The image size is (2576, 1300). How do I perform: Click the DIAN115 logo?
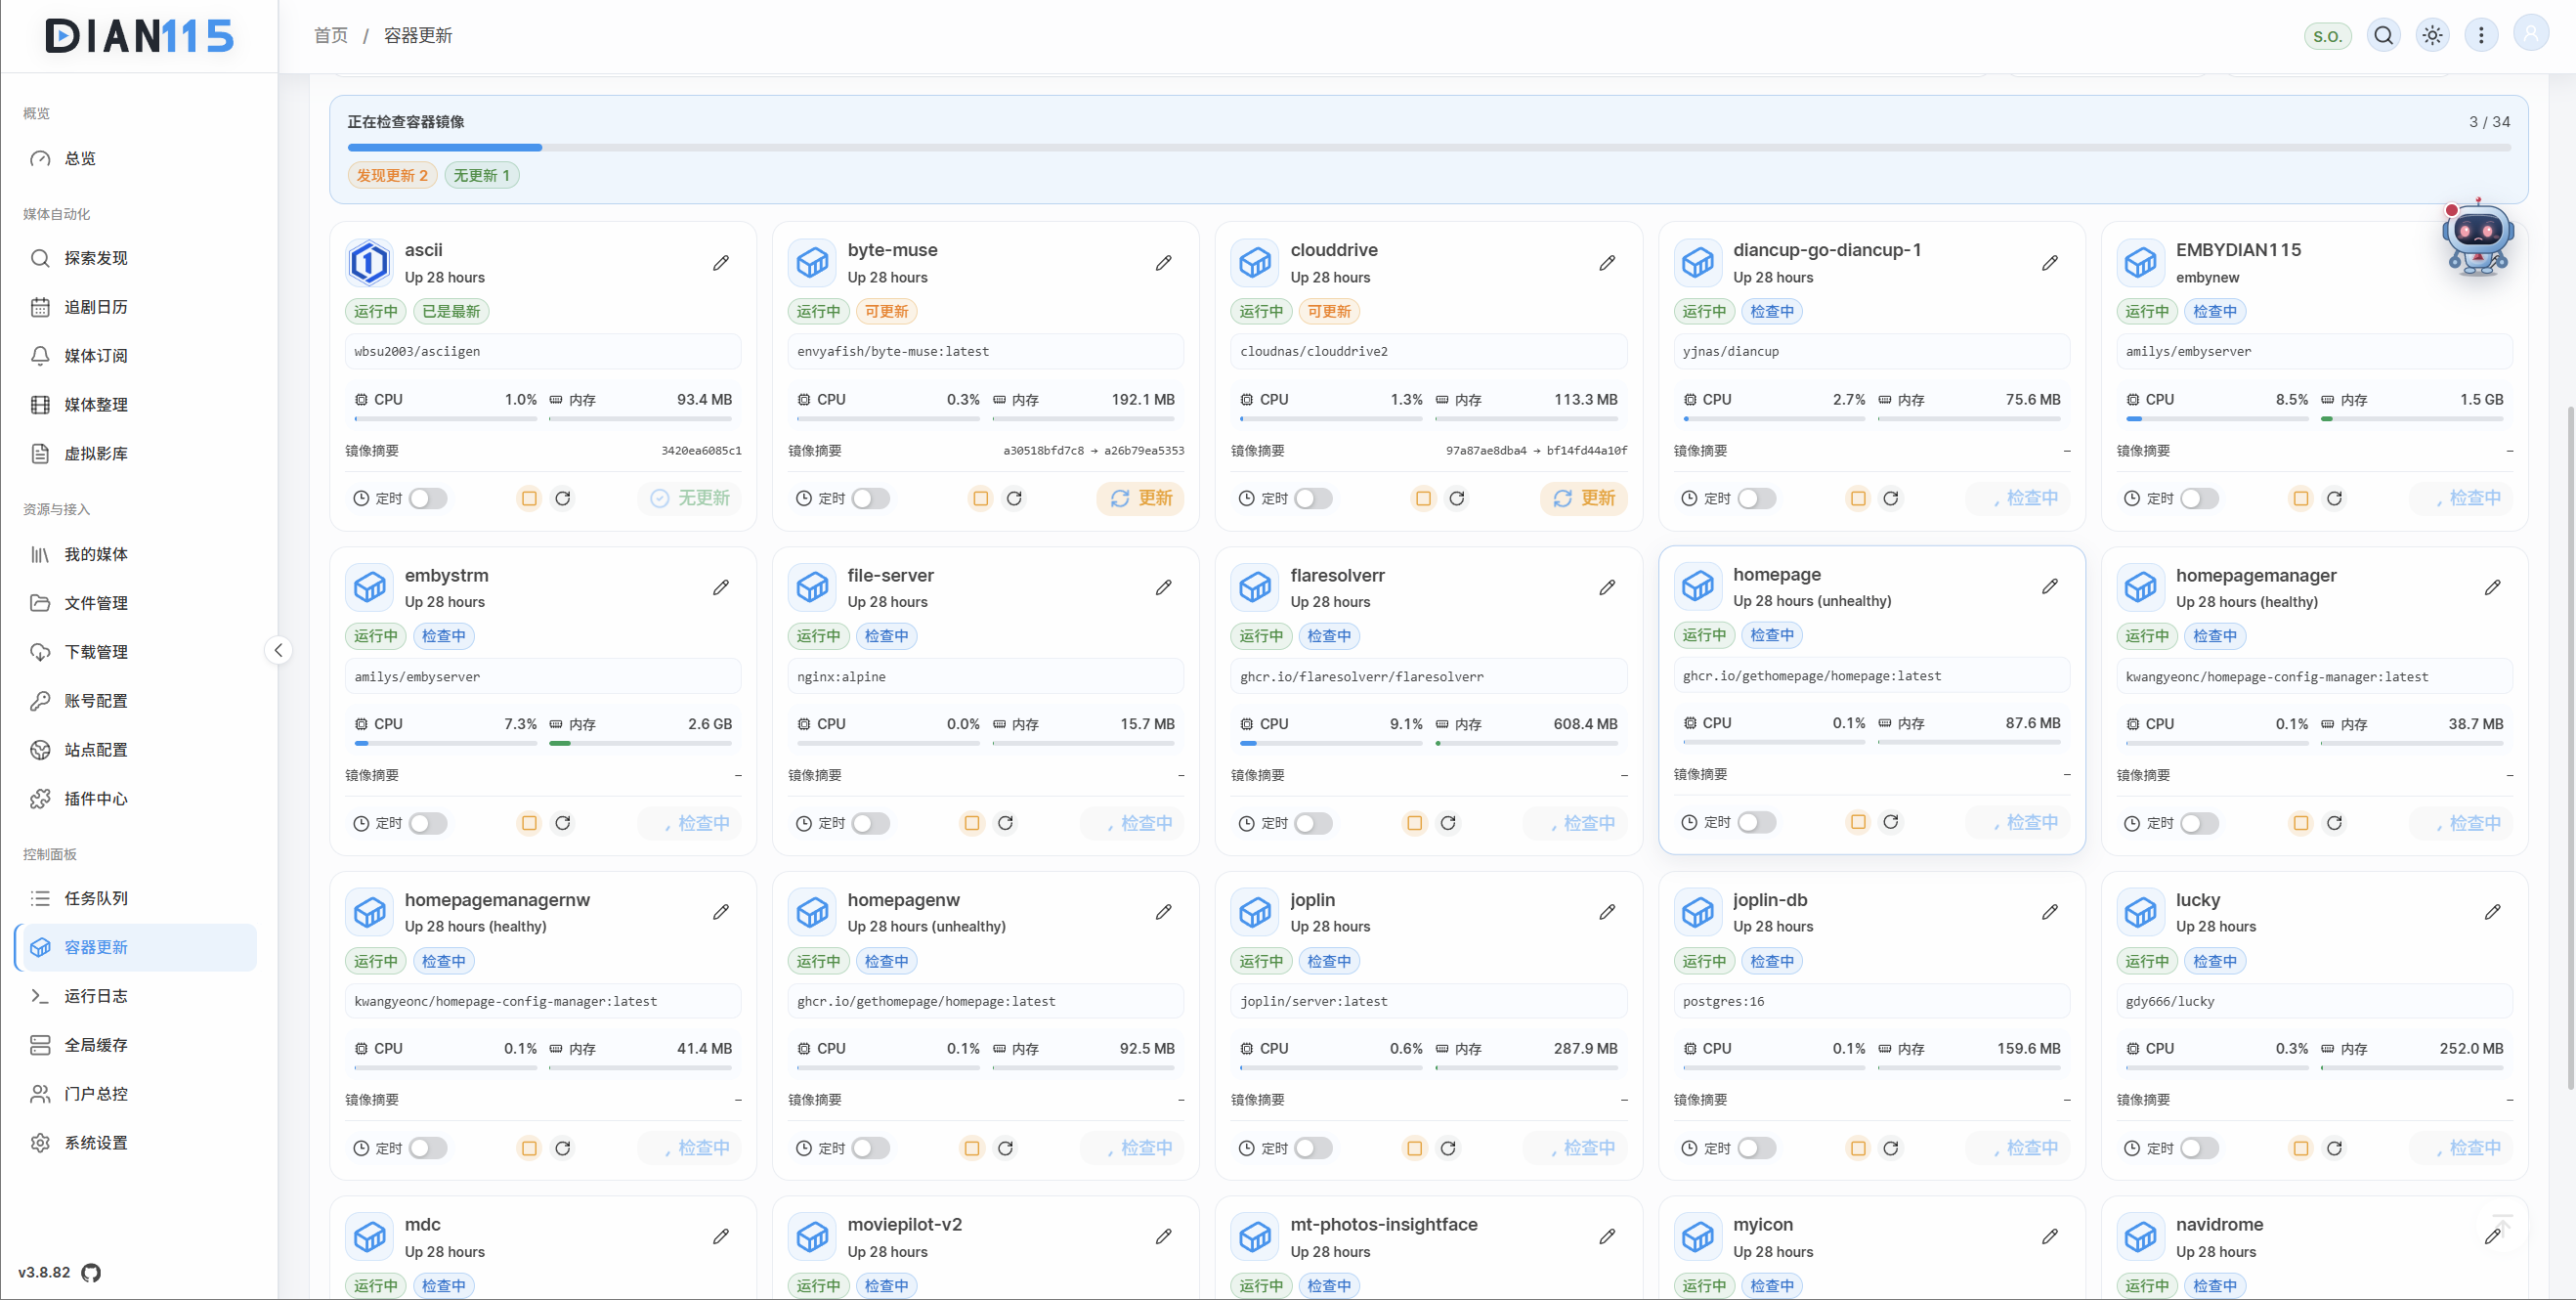pos(139,36)
